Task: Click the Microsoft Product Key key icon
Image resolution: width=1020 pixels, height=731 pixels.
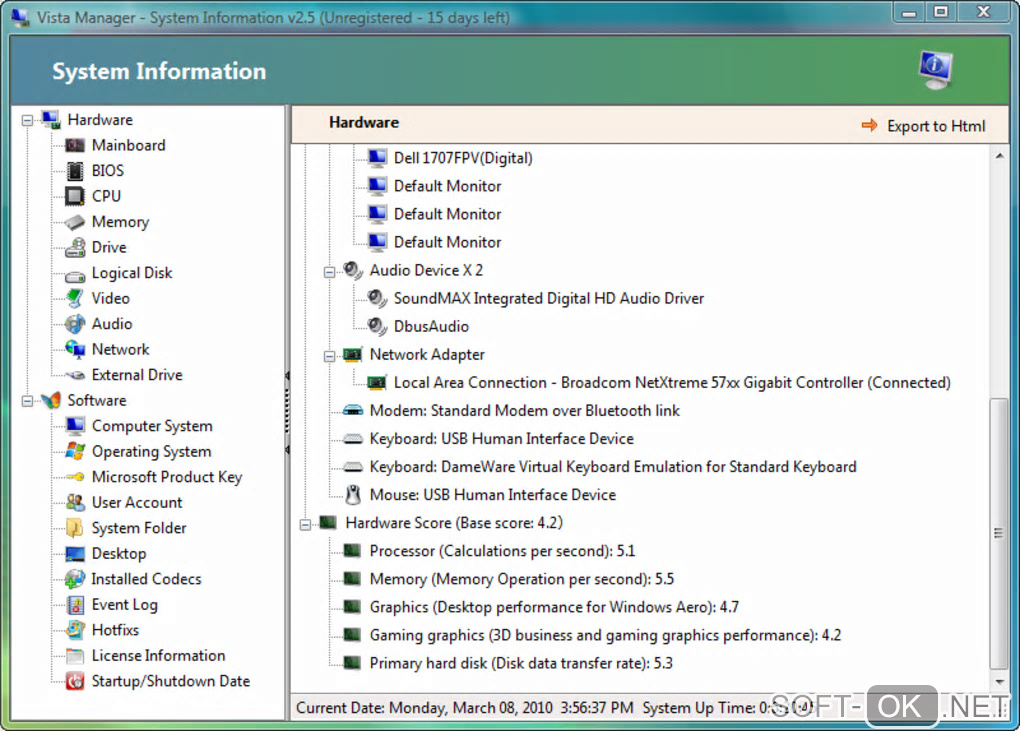Action: [x=75, y=477]
